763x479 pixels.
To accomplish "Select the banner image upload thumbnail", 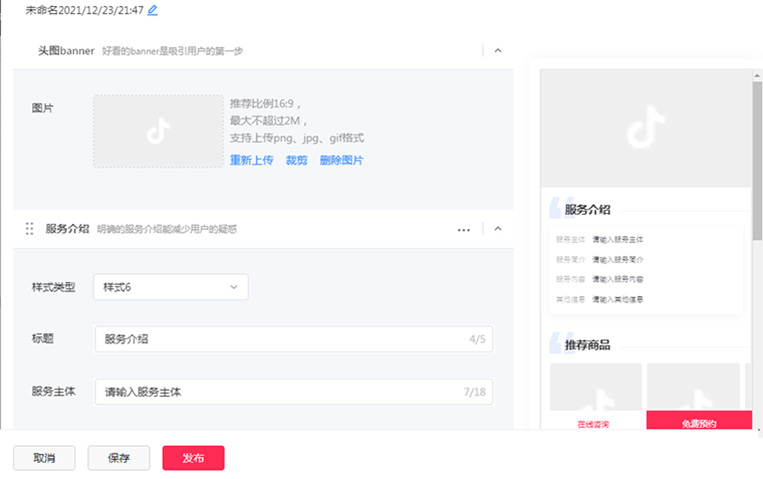I will [159, 131].
